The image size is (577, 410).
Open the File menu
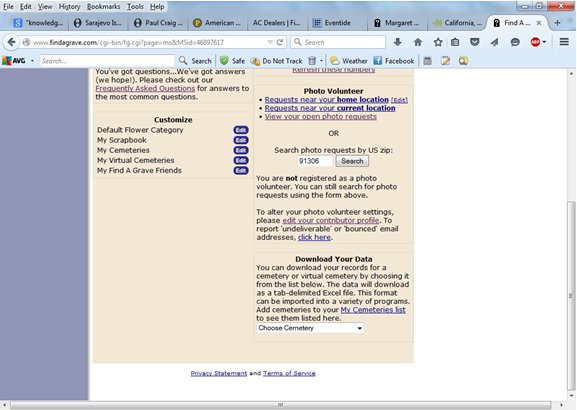click(x=8, y=7)
